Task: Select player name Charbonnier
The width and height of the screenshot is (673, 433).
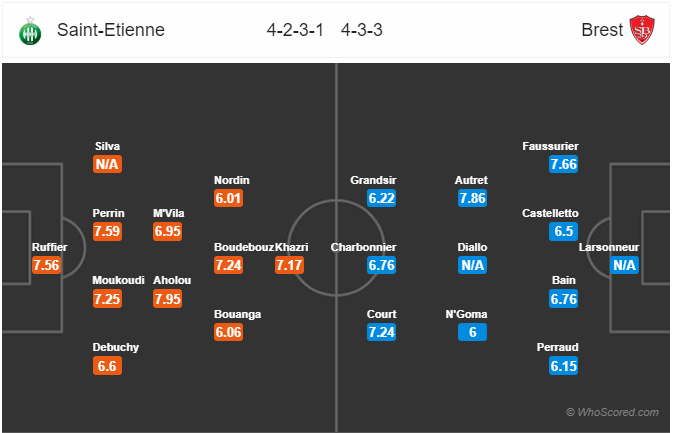Action: pos(364,247)
